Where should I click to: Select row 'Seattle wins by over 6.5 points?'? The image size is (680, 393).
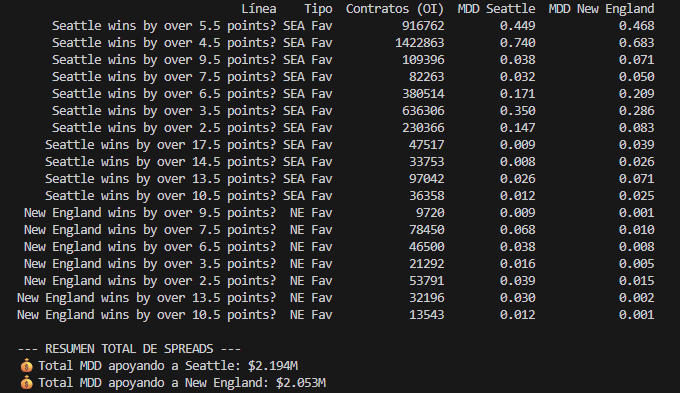[x=353, y=94]
